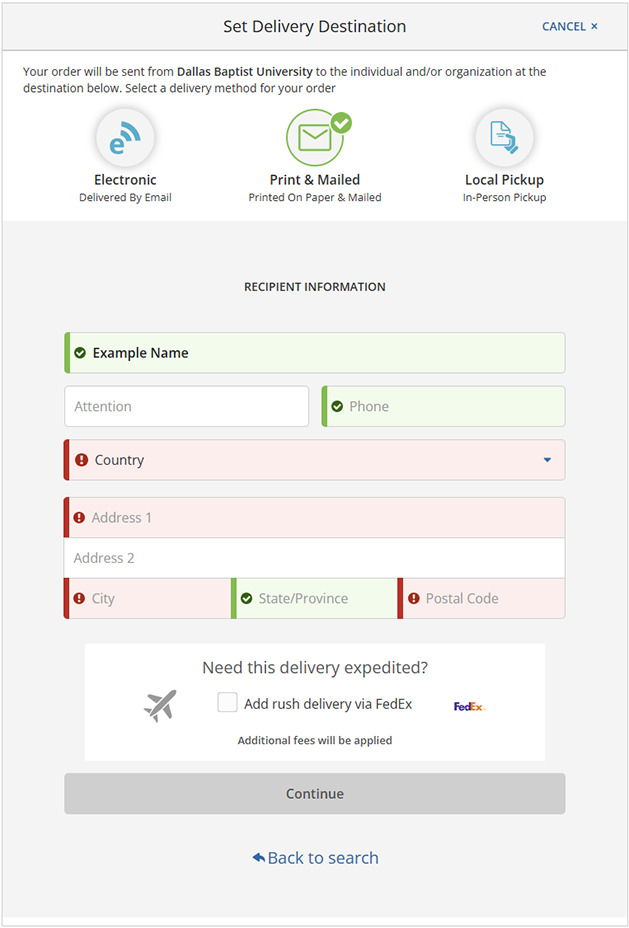
Task: Click into the Phone field
Action: click(x=450, y=406)
